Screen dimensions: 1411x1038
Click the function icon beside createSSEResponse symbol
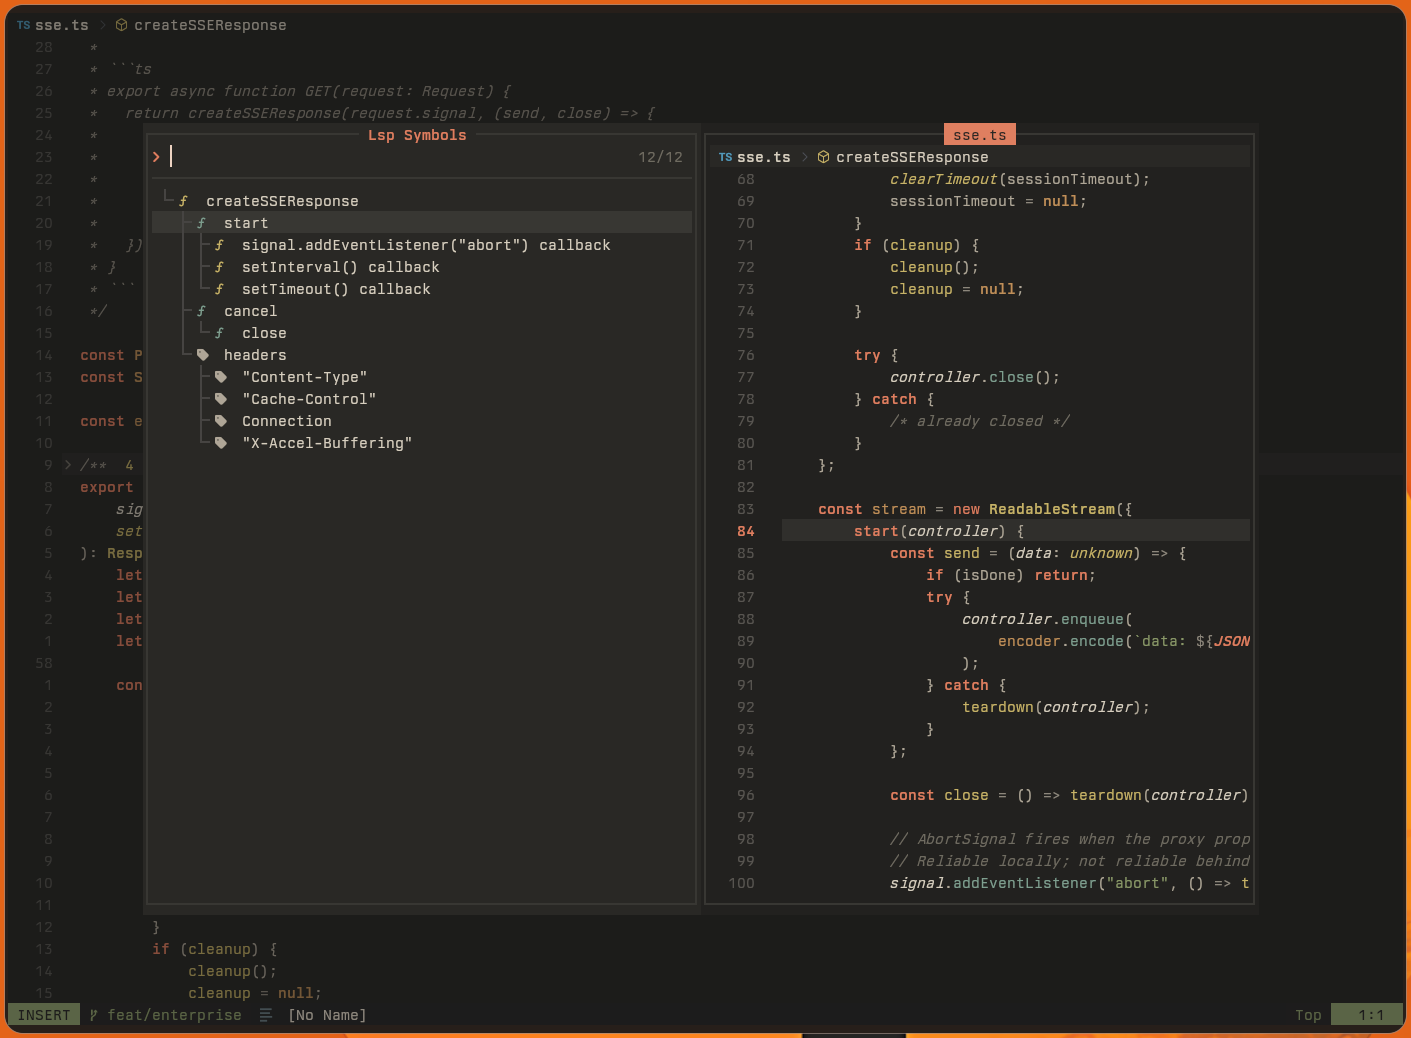183,201
